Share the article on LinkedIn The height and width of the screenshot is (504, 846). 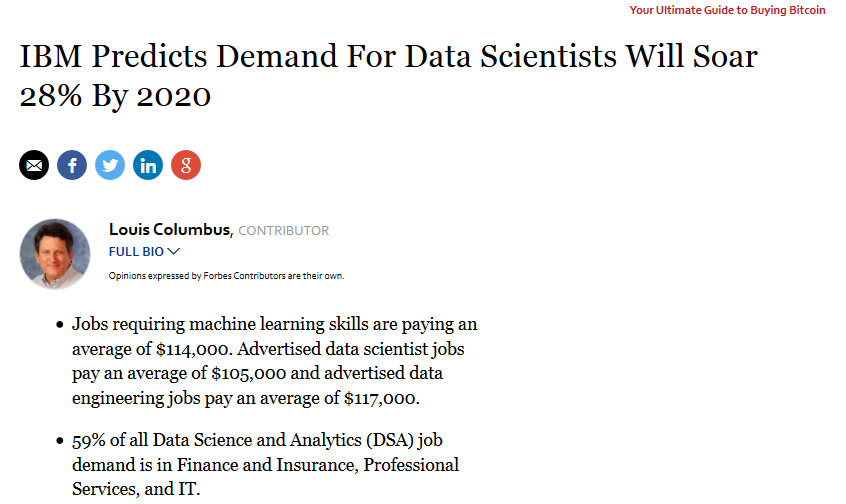(x=148, y=165)
